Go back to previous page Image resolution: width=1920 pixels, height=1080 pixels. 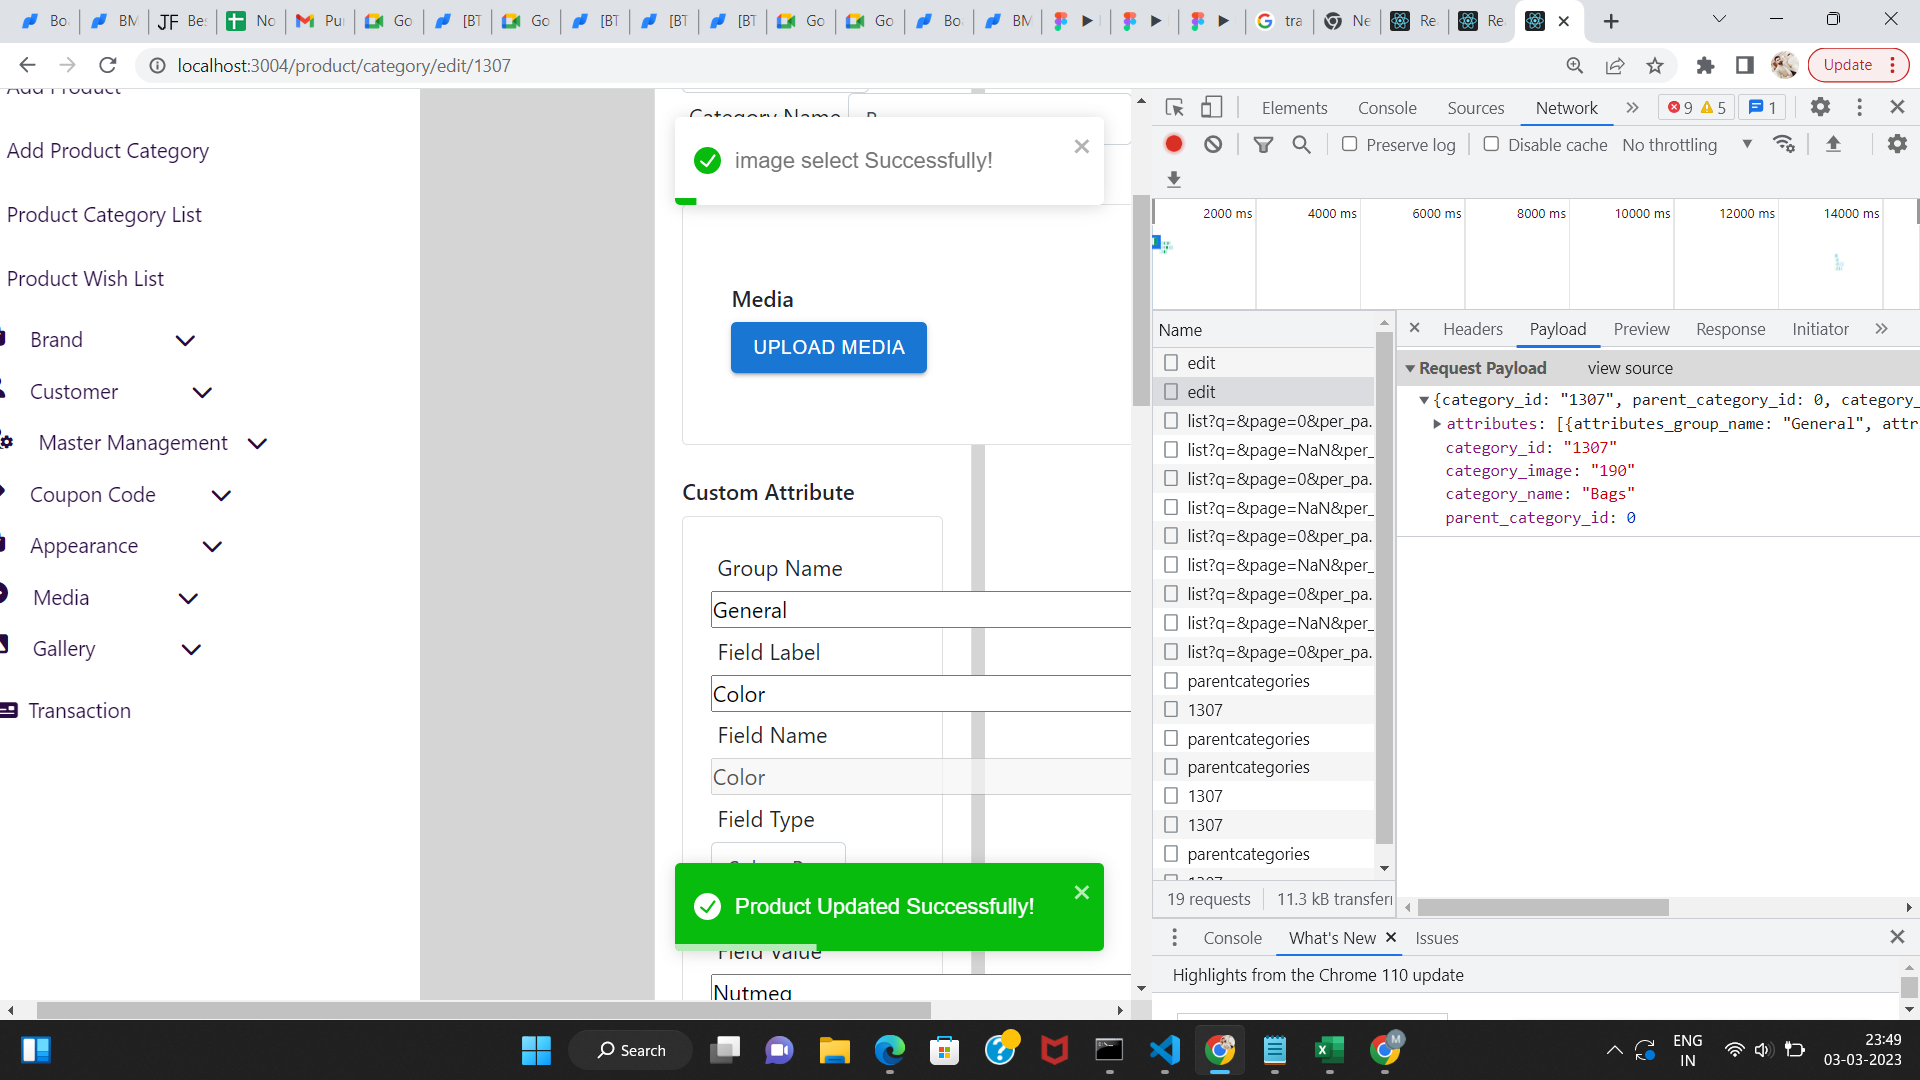pyautogui.click(x=27, y=65)
